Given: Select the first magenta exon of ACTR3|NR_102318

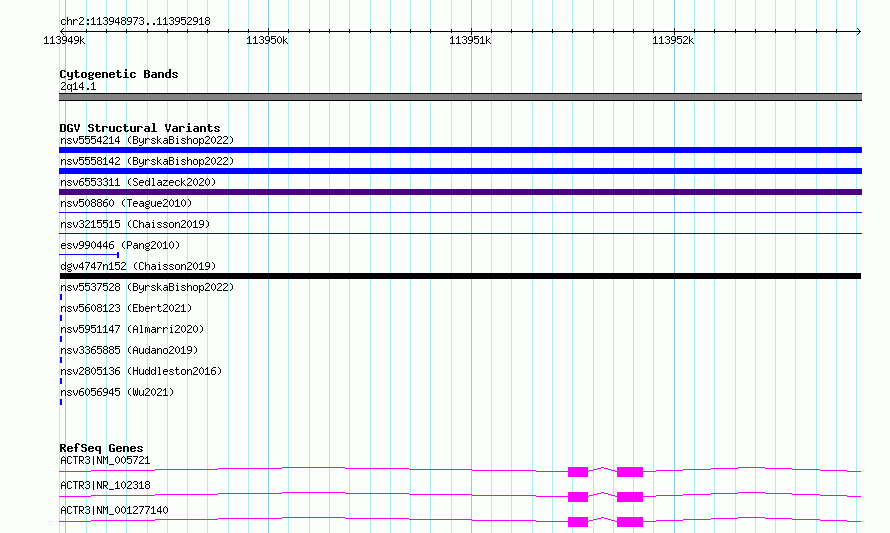Looking at the screenshot, I should pos(578,497).
